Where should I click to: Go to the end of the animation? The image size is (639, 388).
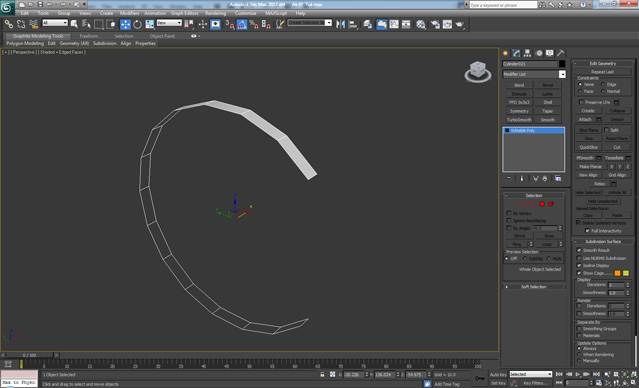[x=596, y=374]
